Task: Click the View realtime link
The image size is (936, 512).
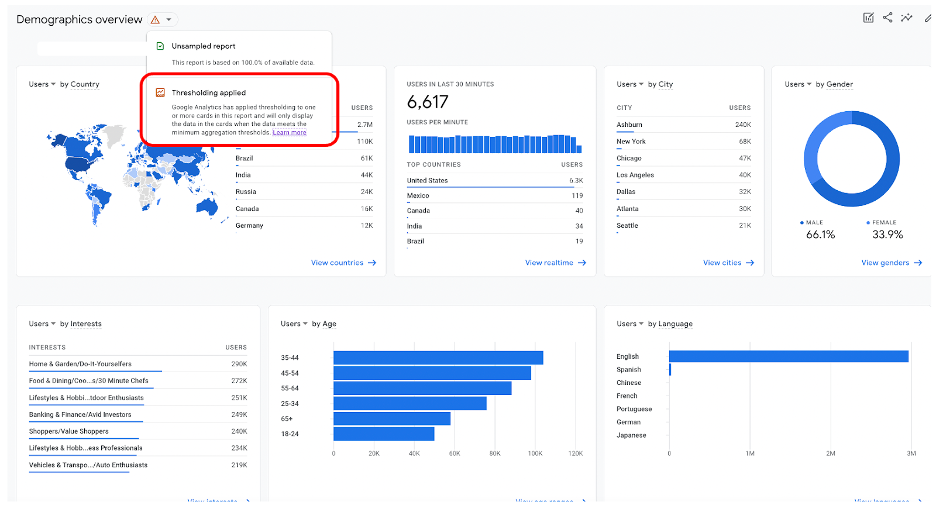Action: tap(549, 263)
